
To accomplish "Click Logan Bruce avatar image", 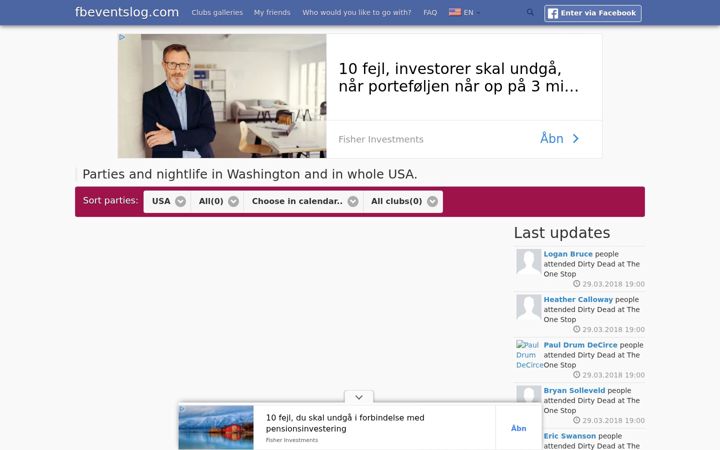I will [529, 262].
